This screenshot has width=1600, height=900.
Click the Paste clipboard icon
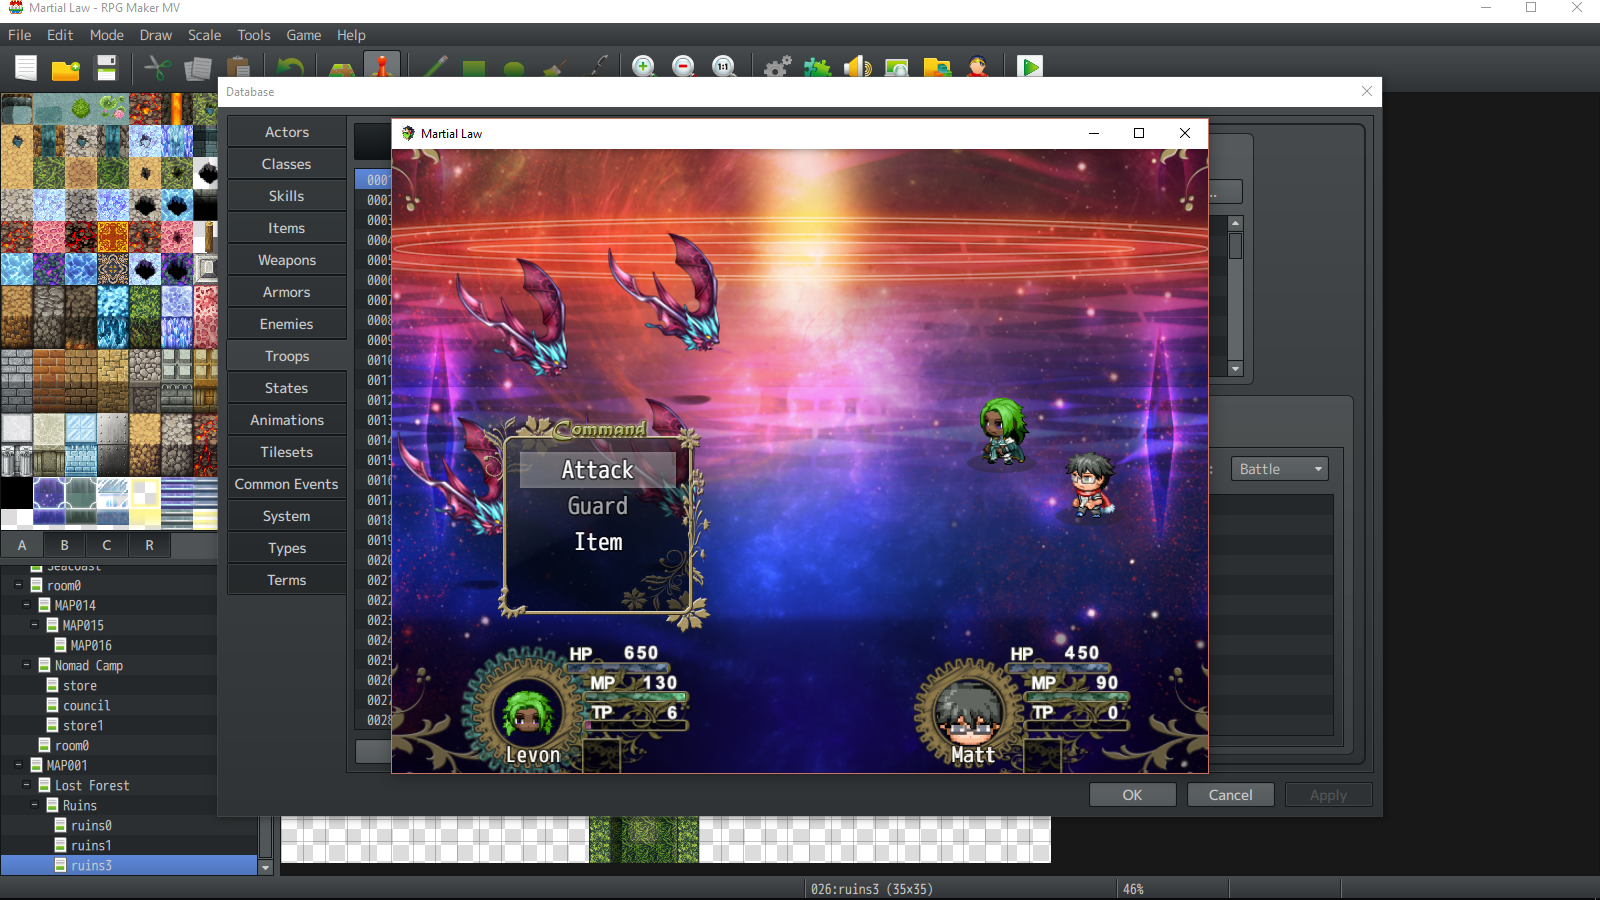[238, 68]
